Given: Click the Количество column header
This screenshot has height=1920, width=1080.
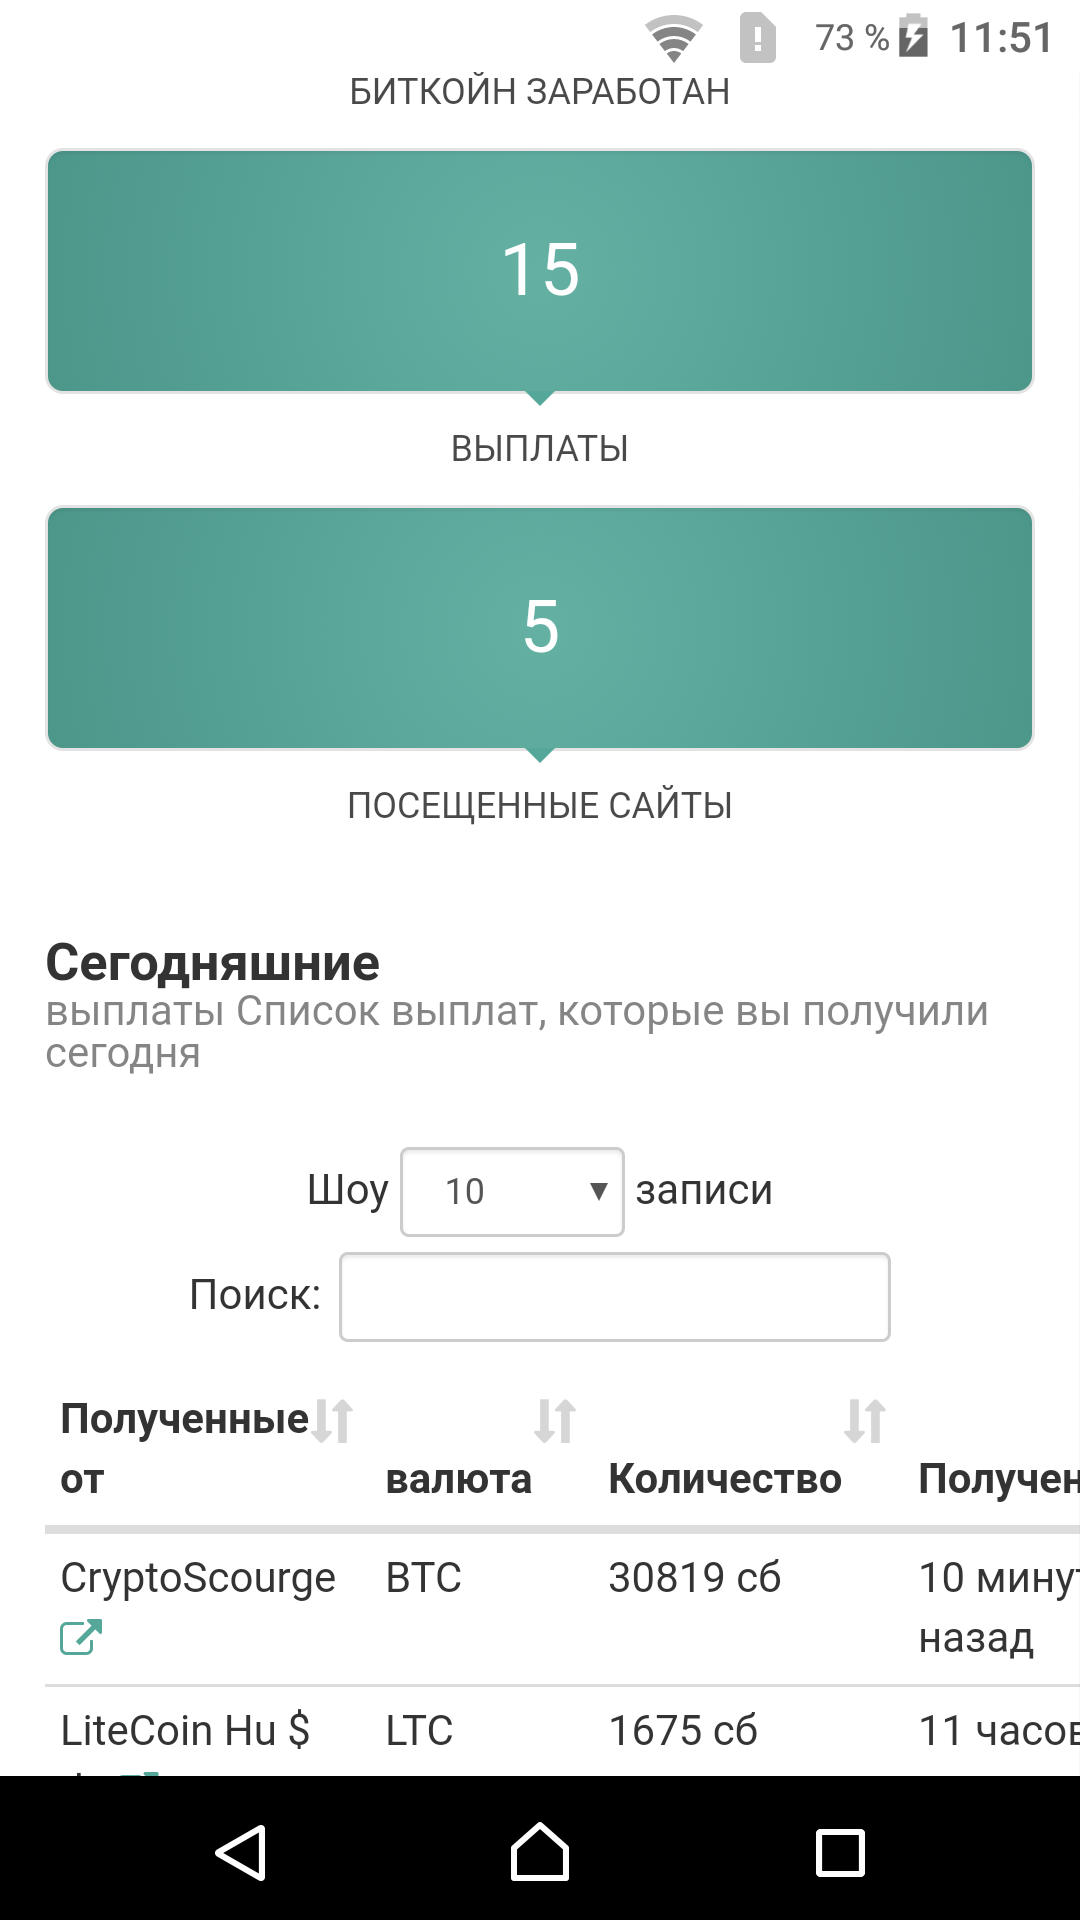Looking at the screenshot, I should coord(725,1479).
